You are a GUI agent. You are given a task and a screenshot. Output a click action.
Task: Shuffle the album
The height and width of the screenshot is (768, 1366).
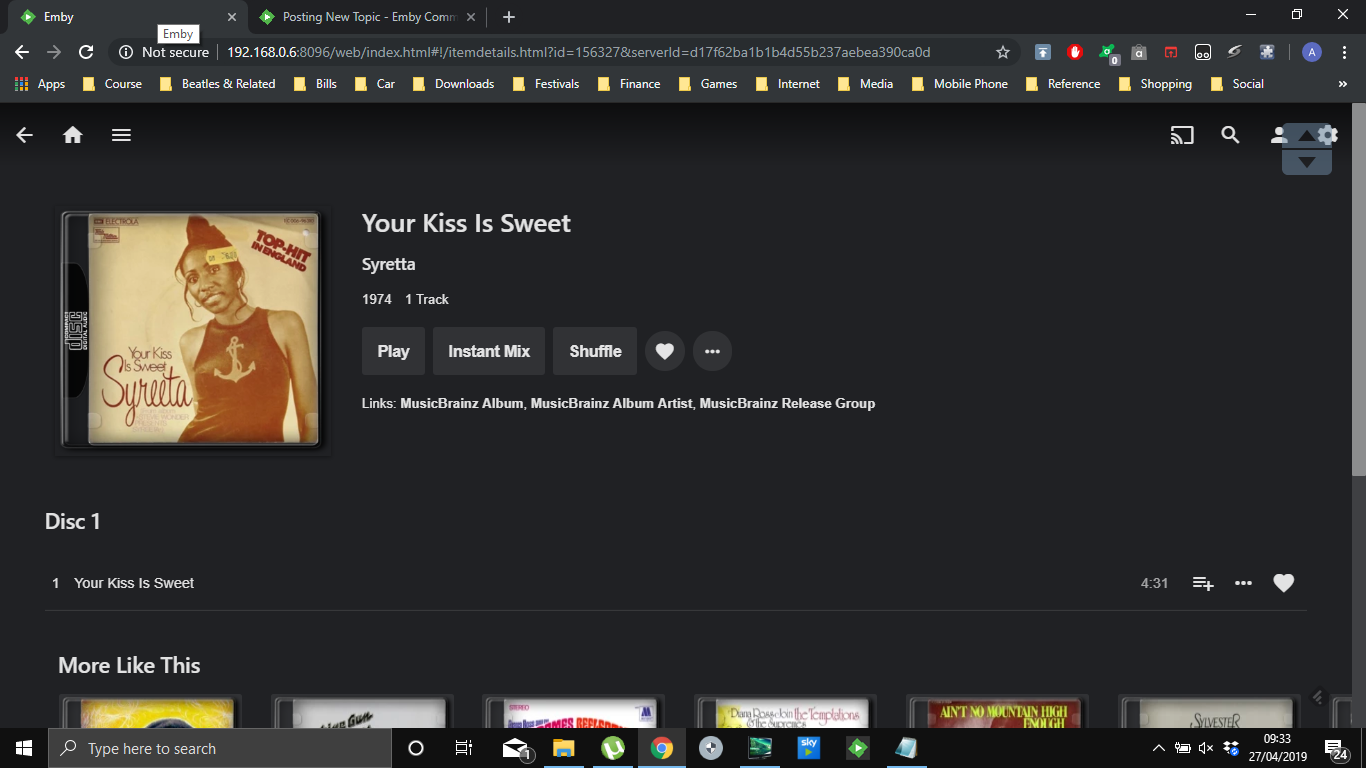(595, 351)
